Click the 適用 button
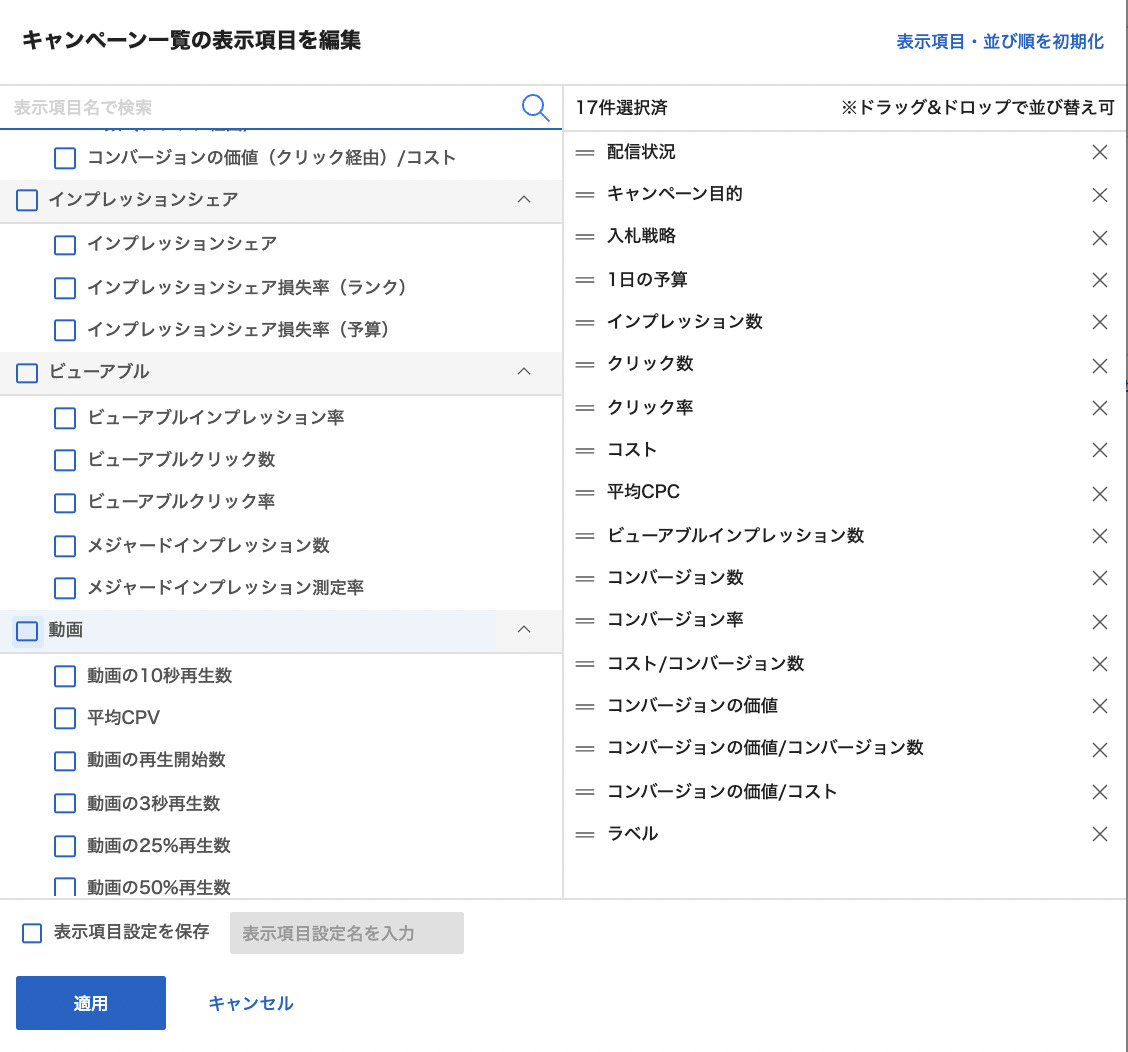The height and width of the screenshot is (1052, 1128). tap(91, 1003)
